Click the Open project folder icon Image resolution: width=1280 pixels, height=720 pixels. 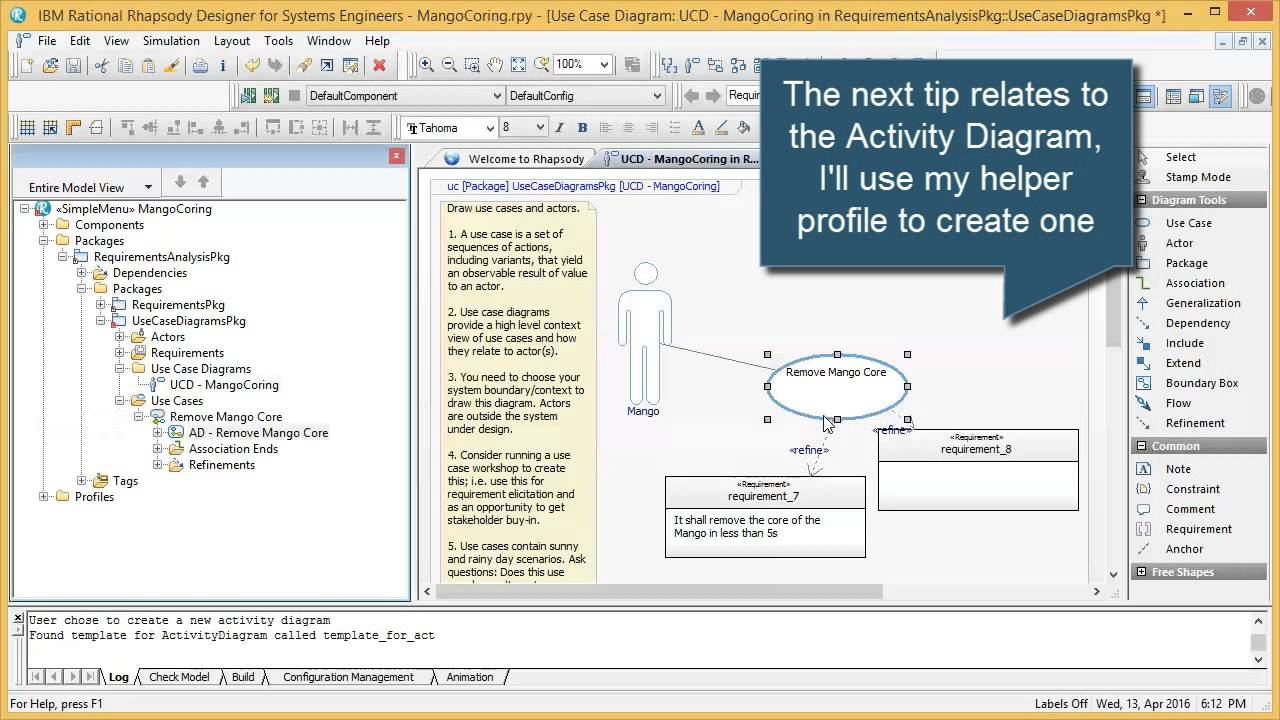[x=50, y=65]
